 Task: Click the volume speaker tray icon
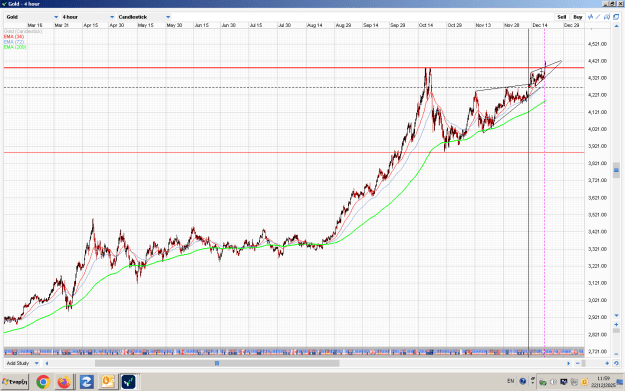click(553, 382)
